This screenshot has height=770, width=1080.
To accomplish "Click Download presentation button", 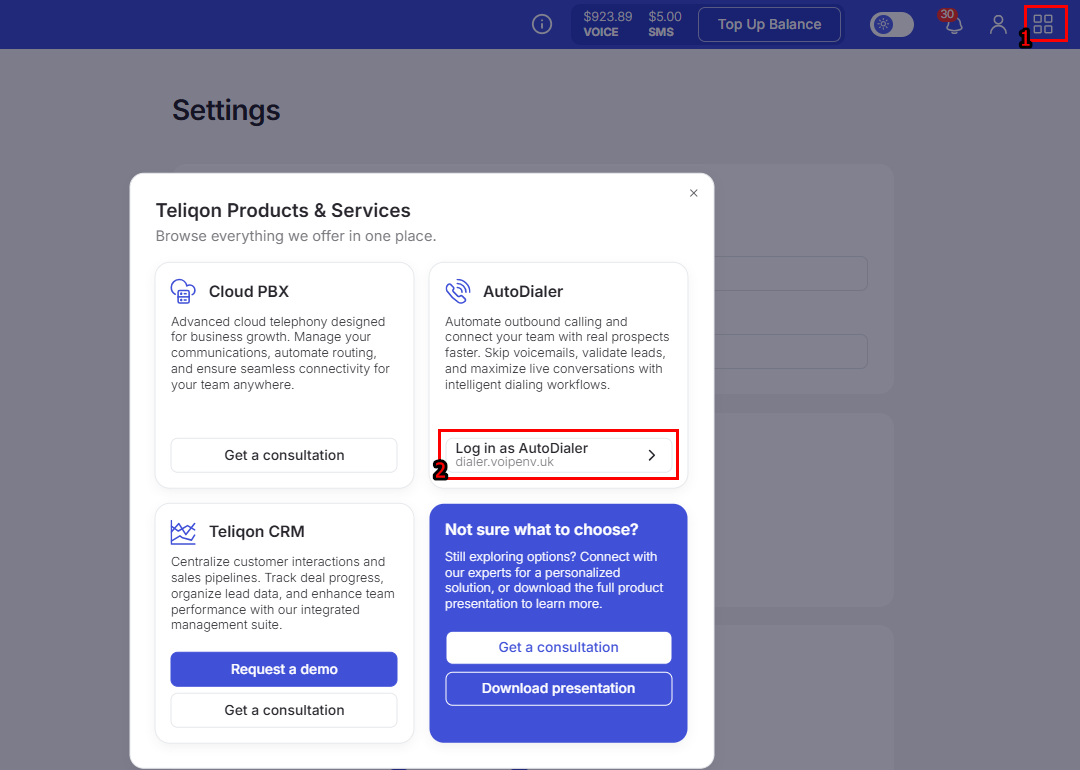I will 559,689.
